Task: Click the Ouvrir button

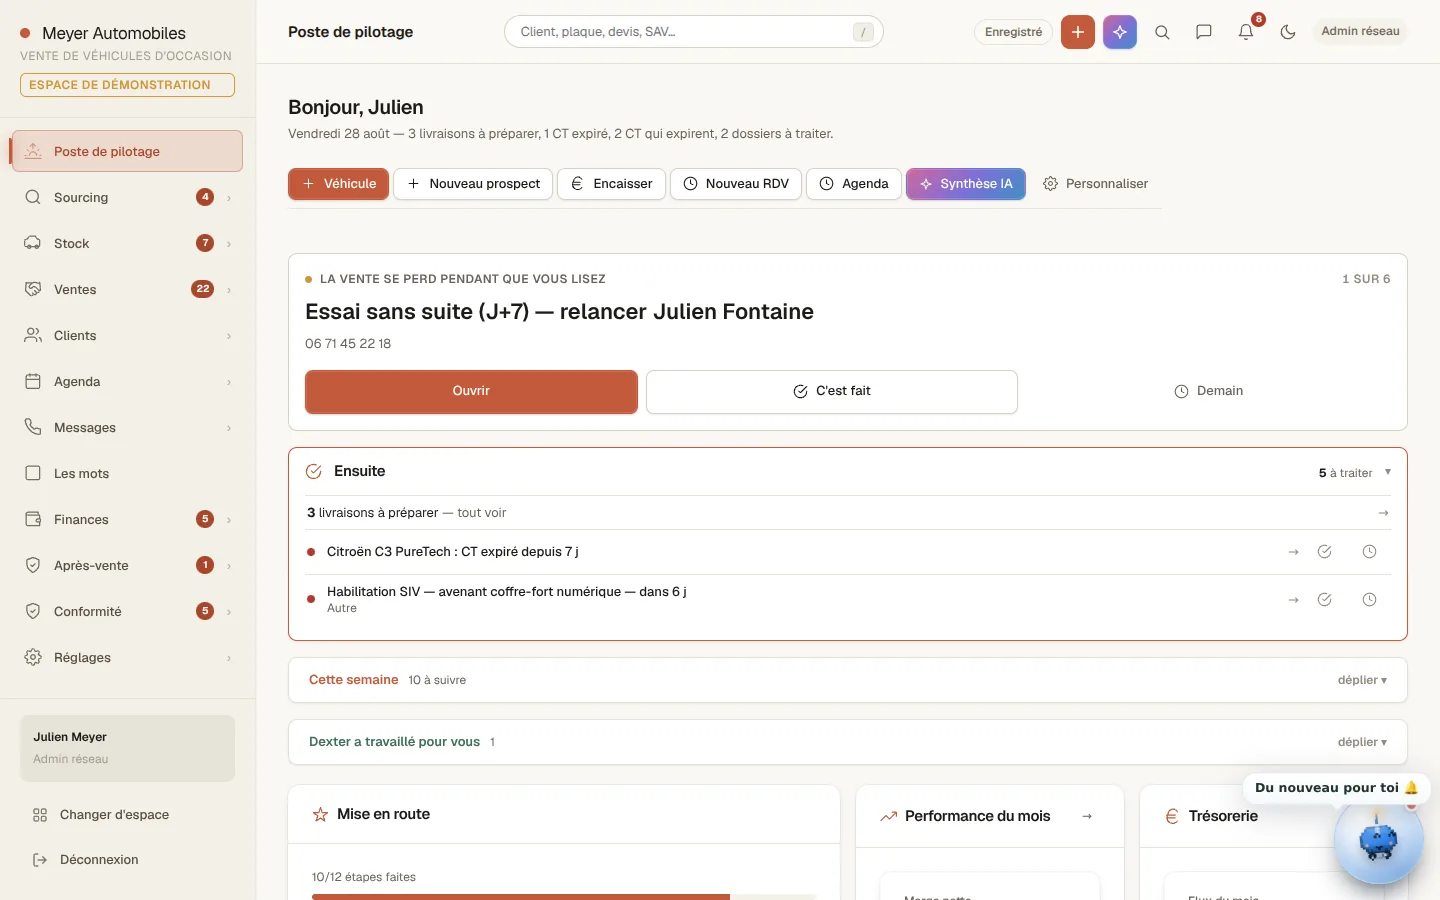Action: (x=471, y=391)
